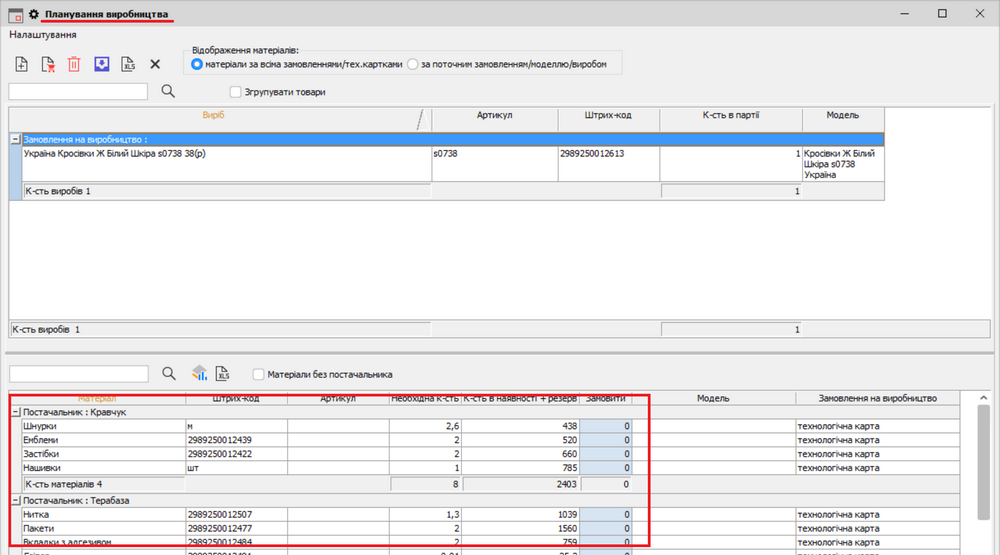Image resolution: width=1000 pixels, height=555 pixels.
Task: Click the red trash delete icon
Action: coord(74,64)
